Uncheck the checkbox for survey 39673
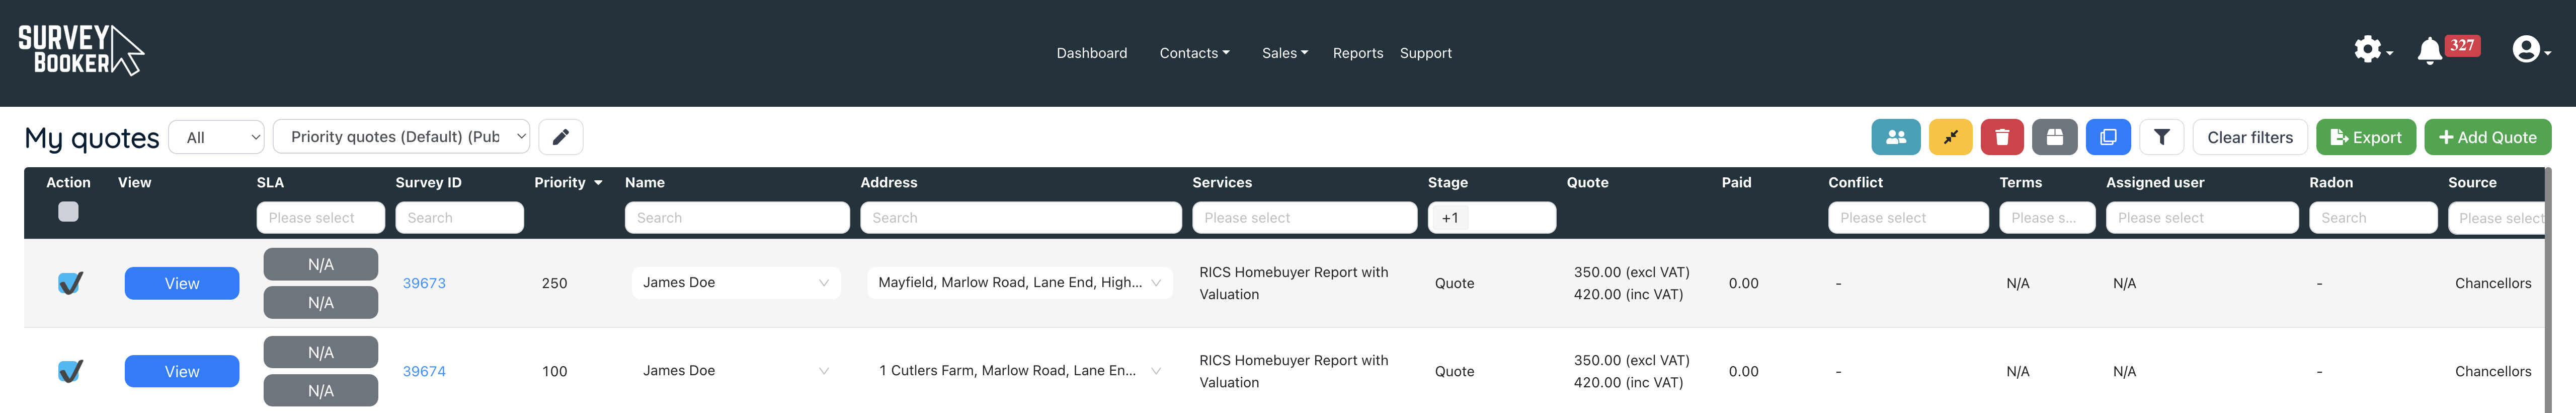Viewport: 2576px width, 413px height. point(69,283)
